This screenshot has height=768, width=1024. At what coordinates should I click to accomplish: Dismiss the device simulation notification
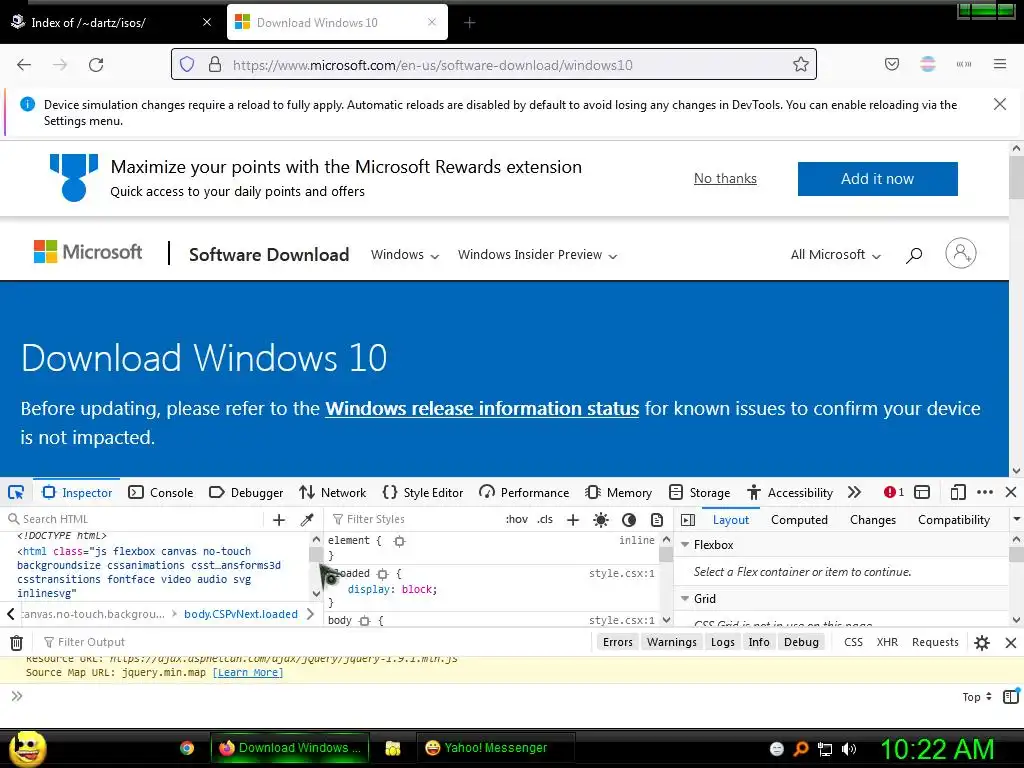[999, 104]
